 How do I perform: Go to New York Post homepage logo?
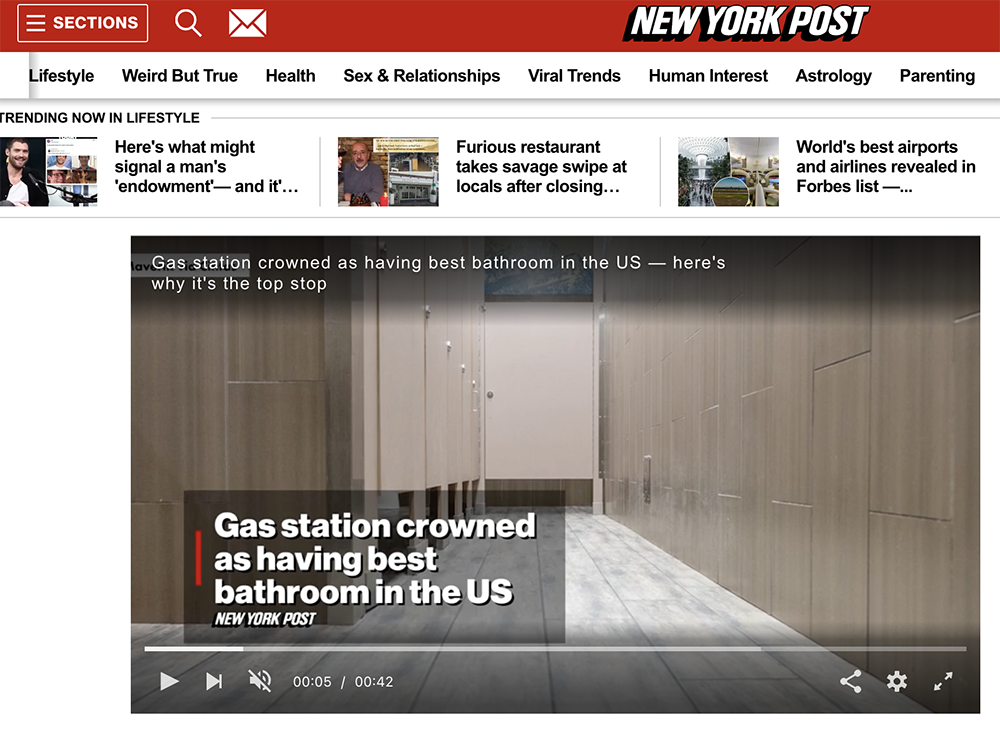click(x=746, y=23)
